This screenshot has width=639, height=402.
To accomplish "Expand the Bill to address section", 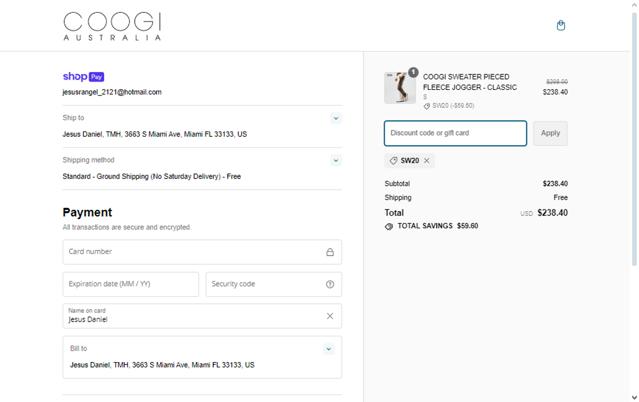I will [328, 349].
